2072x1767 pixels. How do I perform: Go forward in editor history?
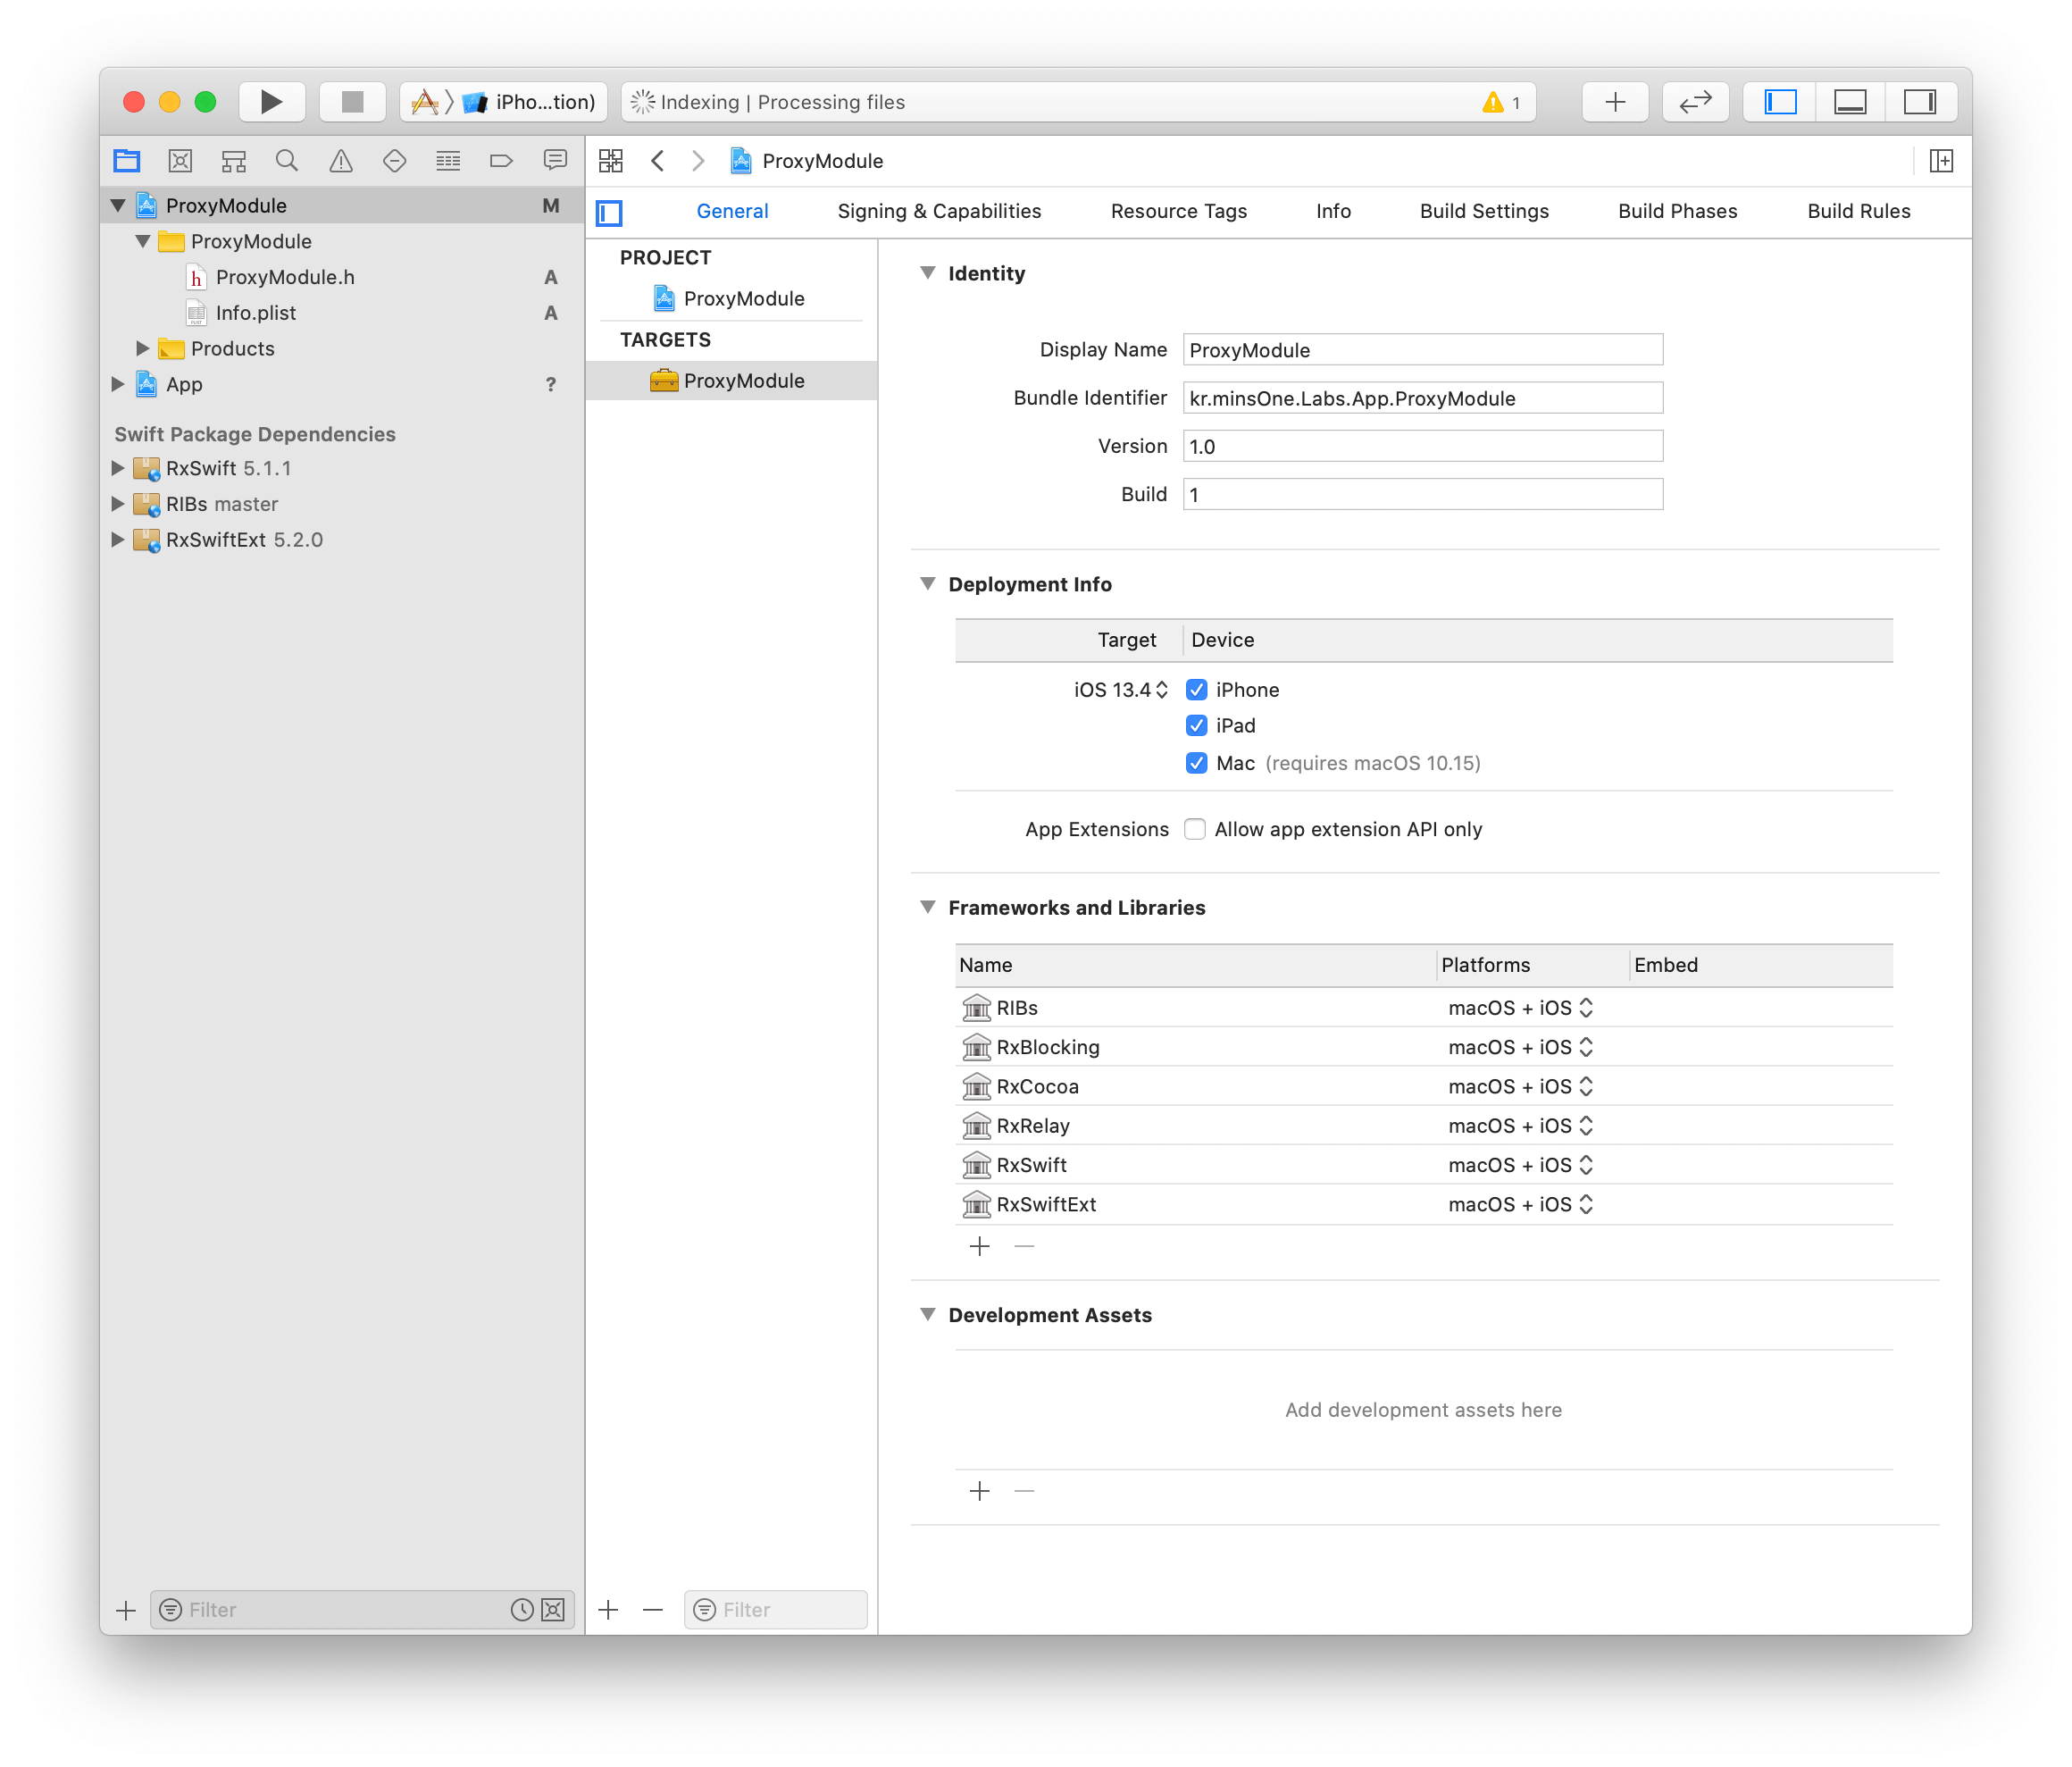click(698, 161)
